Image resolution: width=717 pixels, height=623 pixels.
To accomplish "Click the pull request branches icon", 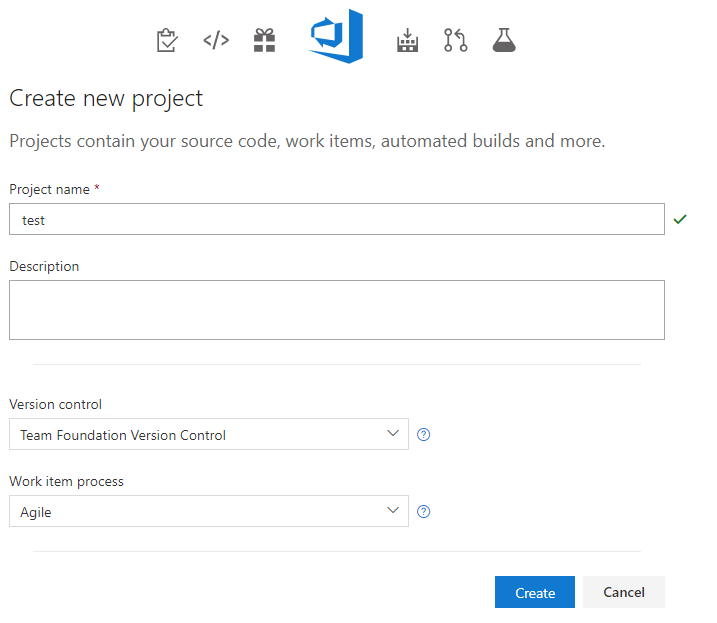I will [456, 40].
